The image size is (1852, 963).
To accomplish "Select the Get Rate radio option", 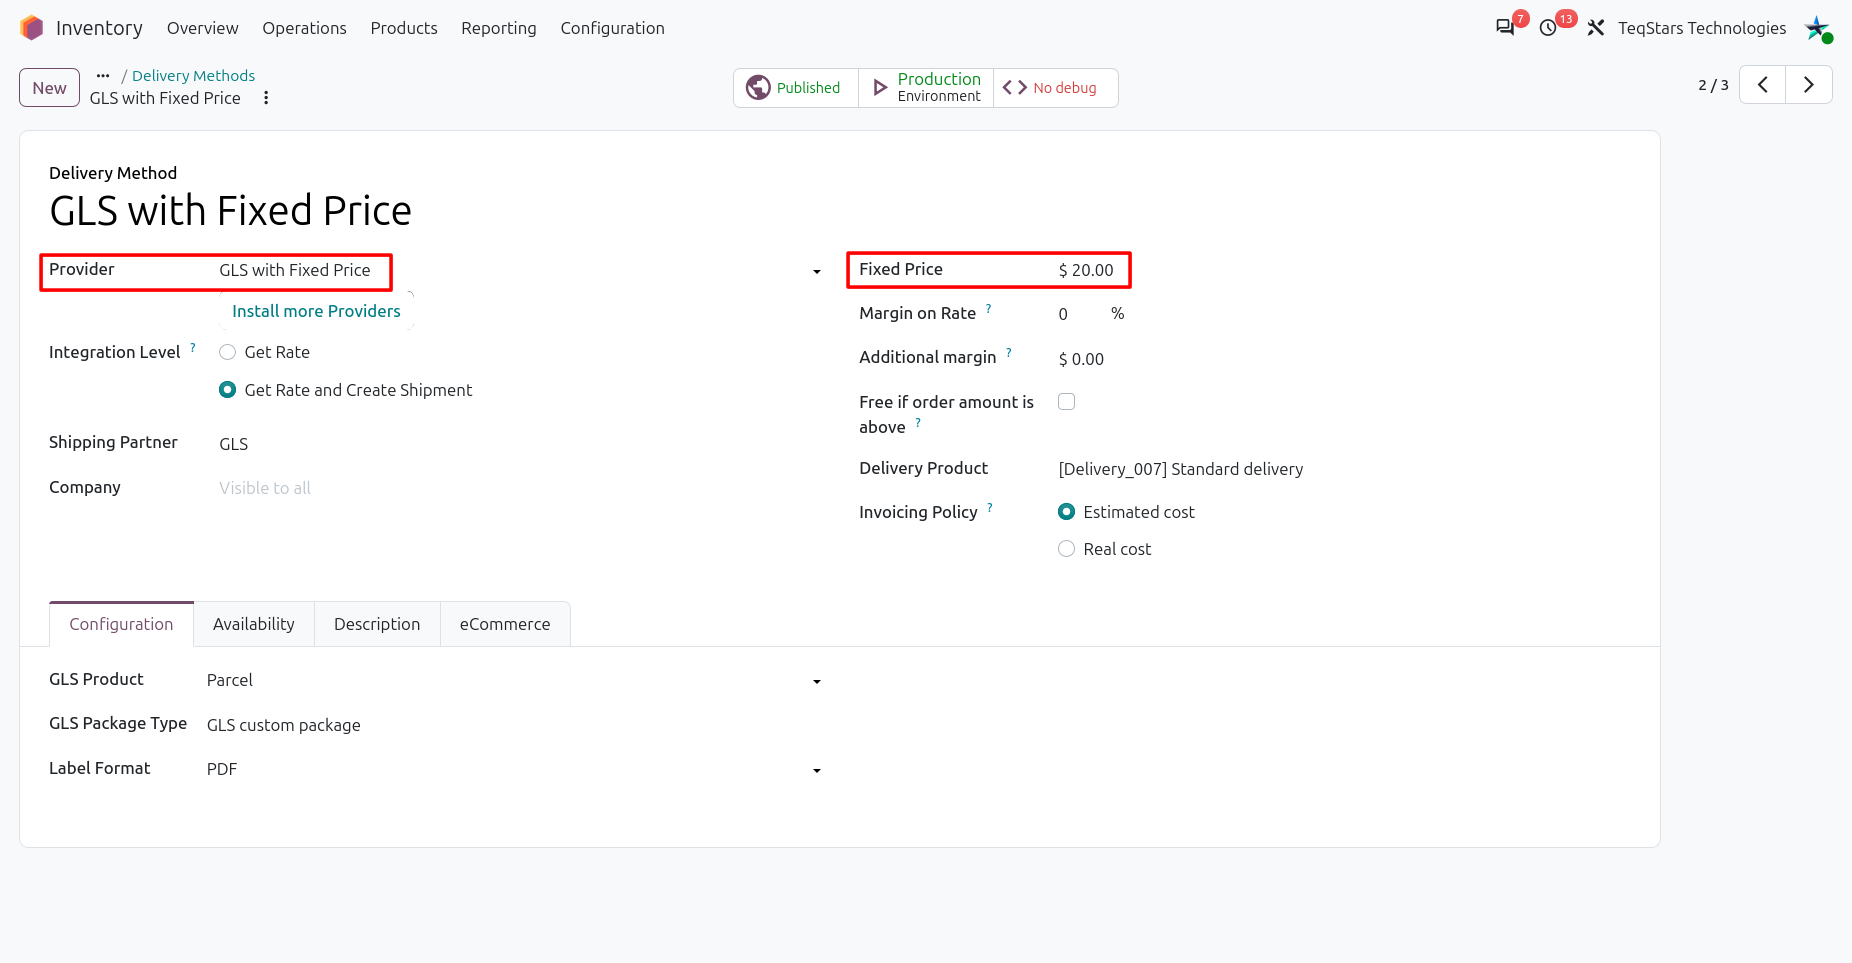I will point(228,352).
